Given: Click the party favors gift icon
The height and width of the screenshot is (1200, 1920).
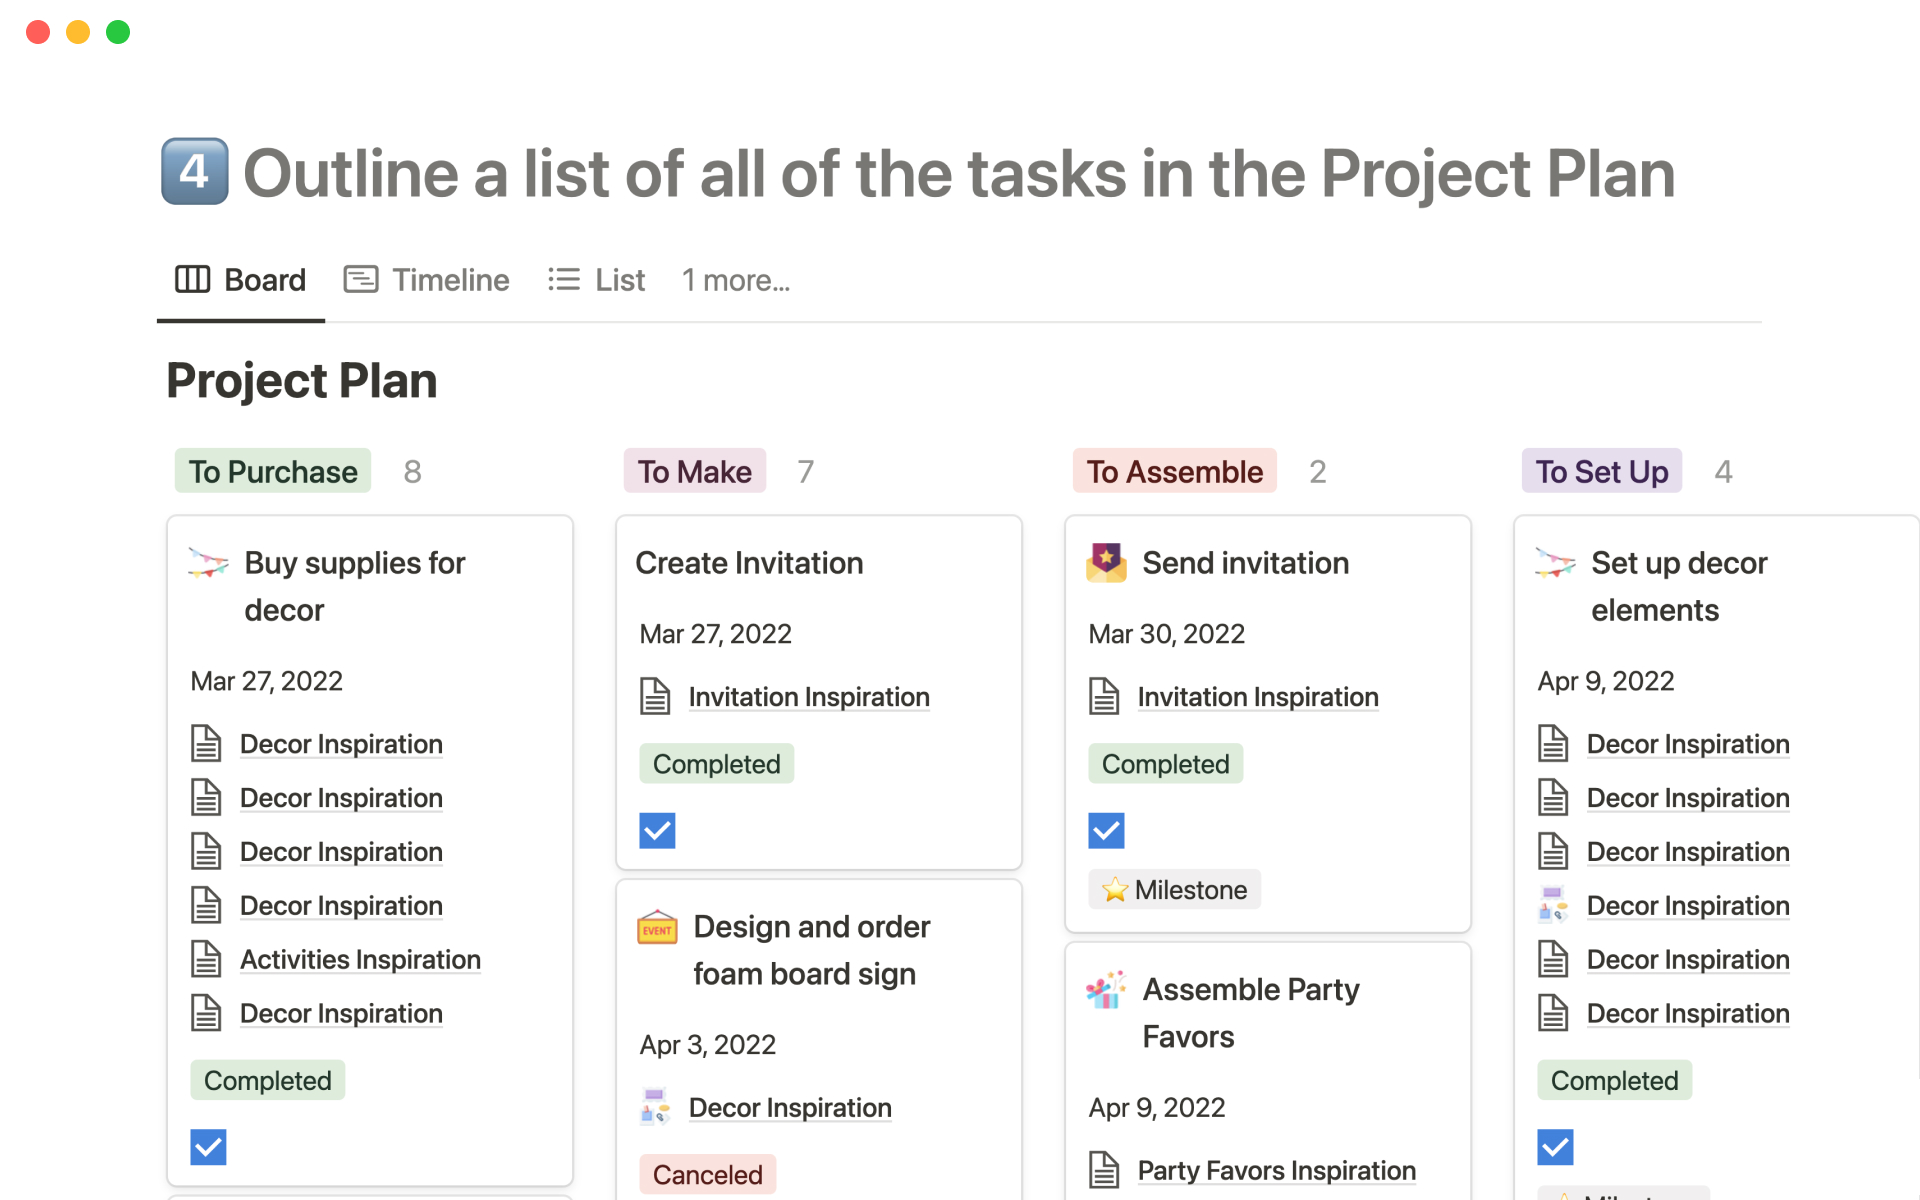Looking at the screenshot, I should [1106, 990].
